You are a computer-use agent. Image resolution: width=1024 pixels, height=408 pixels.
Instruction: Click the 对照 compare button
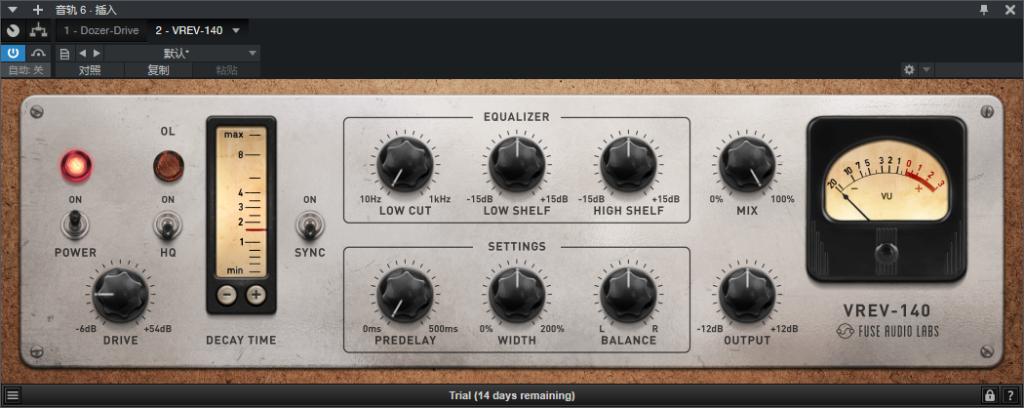click(89, 70)
